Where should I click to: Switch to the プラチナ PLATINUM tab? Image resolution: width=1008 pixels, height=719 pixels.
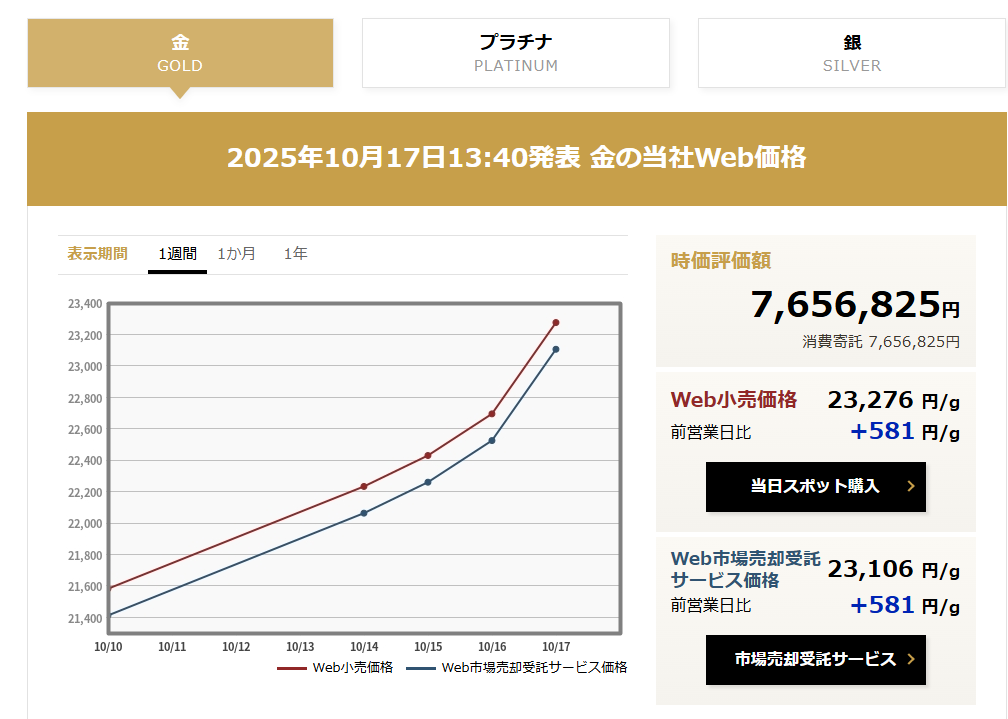point(515,53)
